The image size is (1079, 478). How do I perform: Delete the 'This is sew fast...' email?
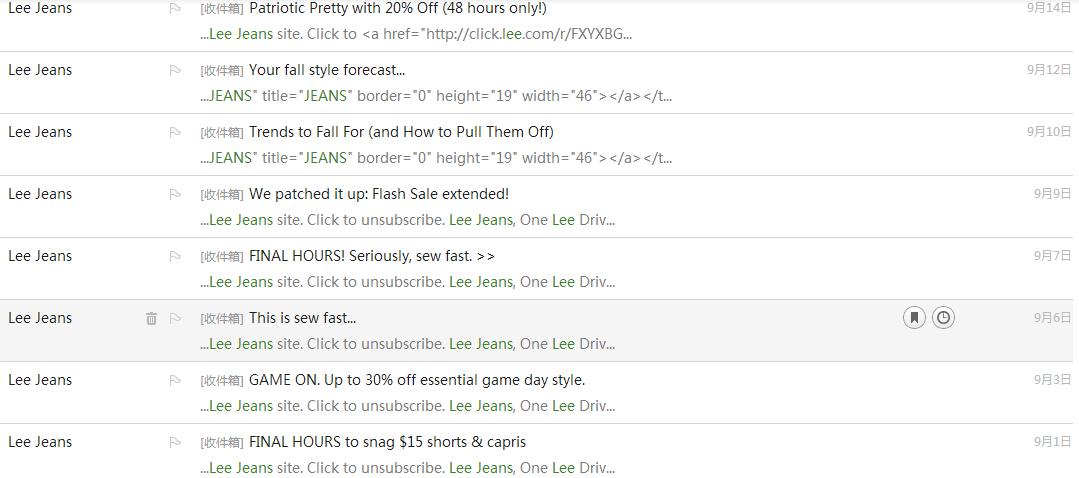click(x=151, y=318)
